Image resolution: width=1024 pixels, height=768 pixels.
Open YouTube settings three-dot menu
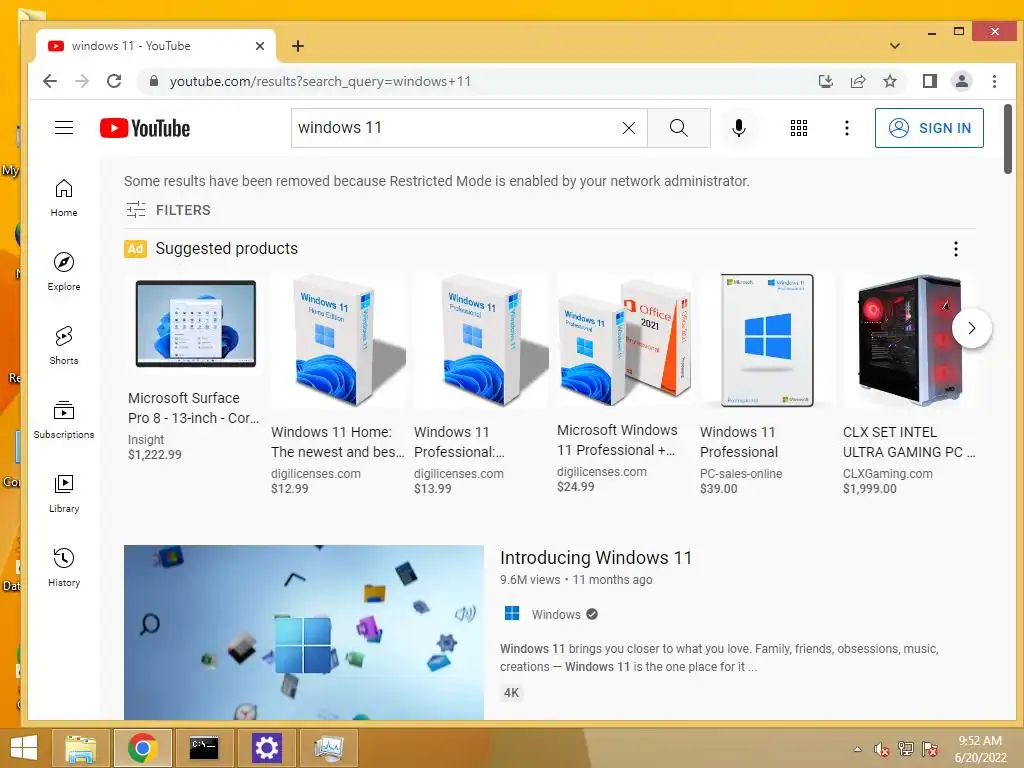(846, 128)
